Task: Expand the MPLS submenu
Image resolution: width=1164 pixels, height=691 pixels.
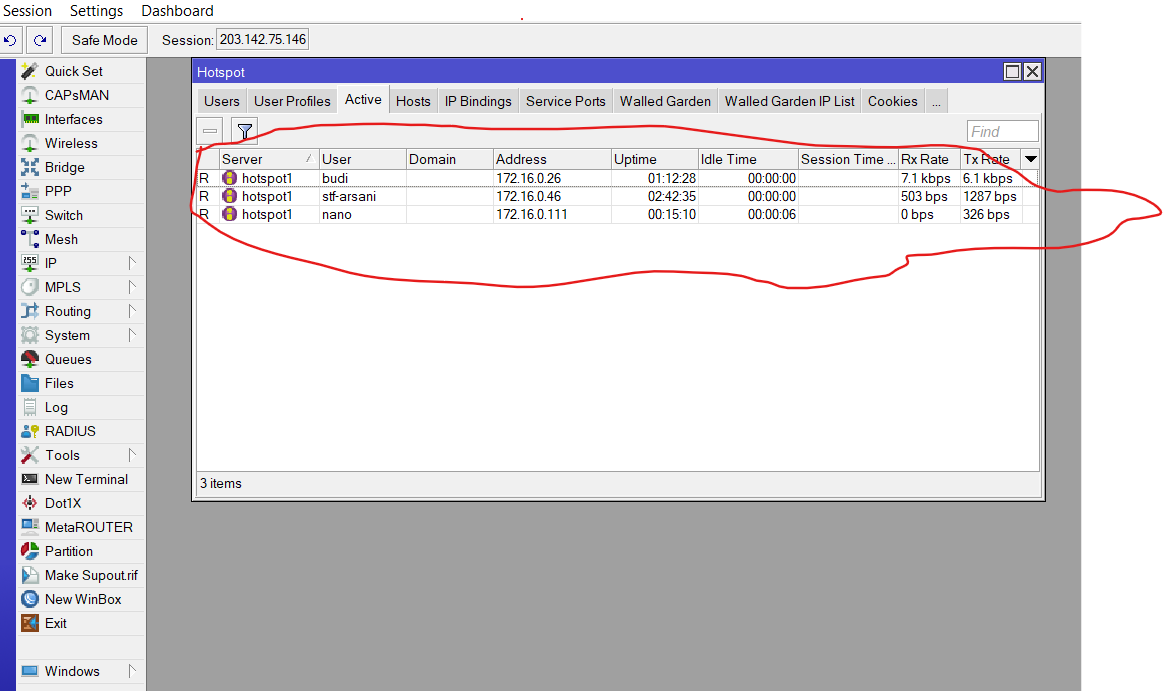Action: [x=132, y=287]
